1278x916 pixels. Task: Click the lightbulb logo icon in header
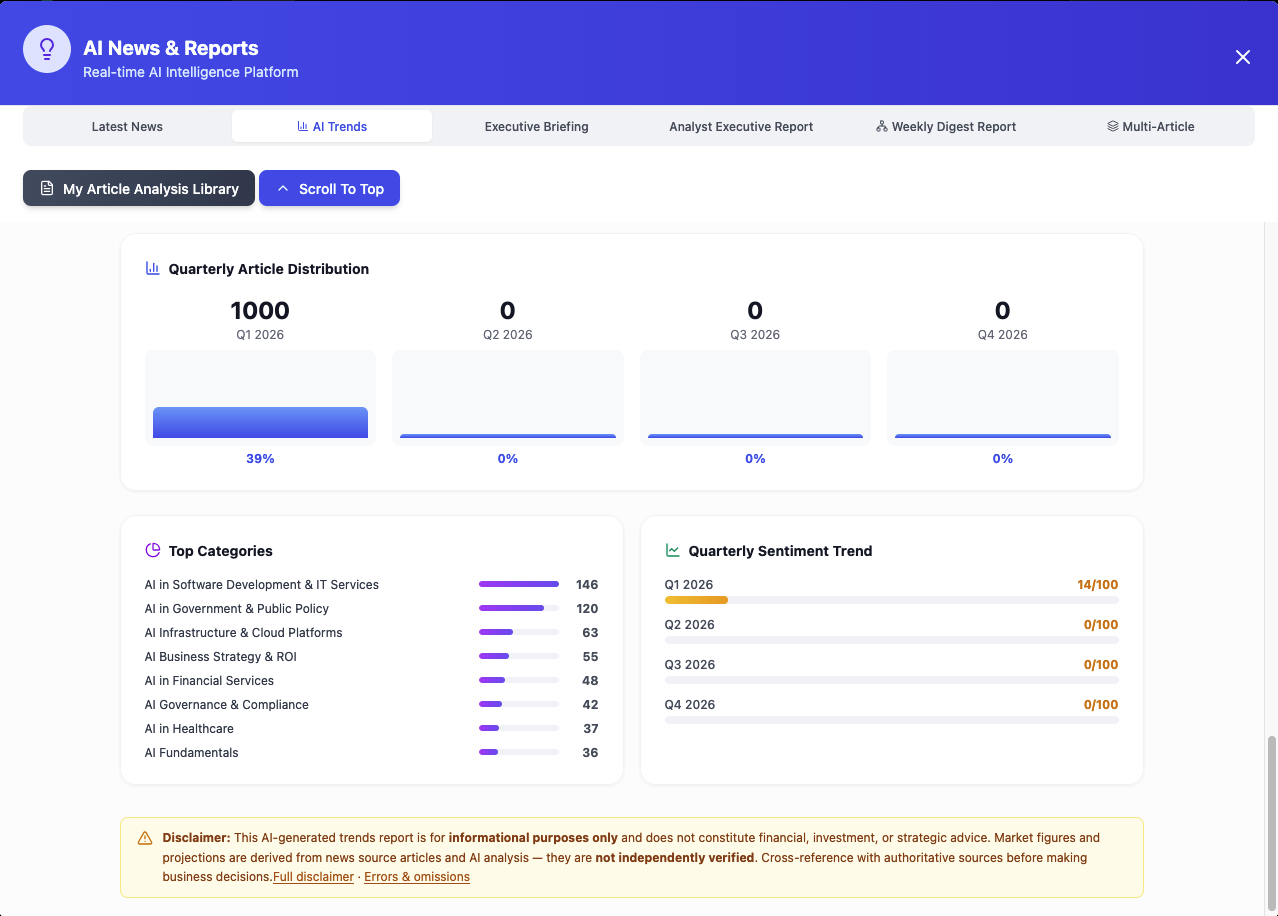click(47, 49)
